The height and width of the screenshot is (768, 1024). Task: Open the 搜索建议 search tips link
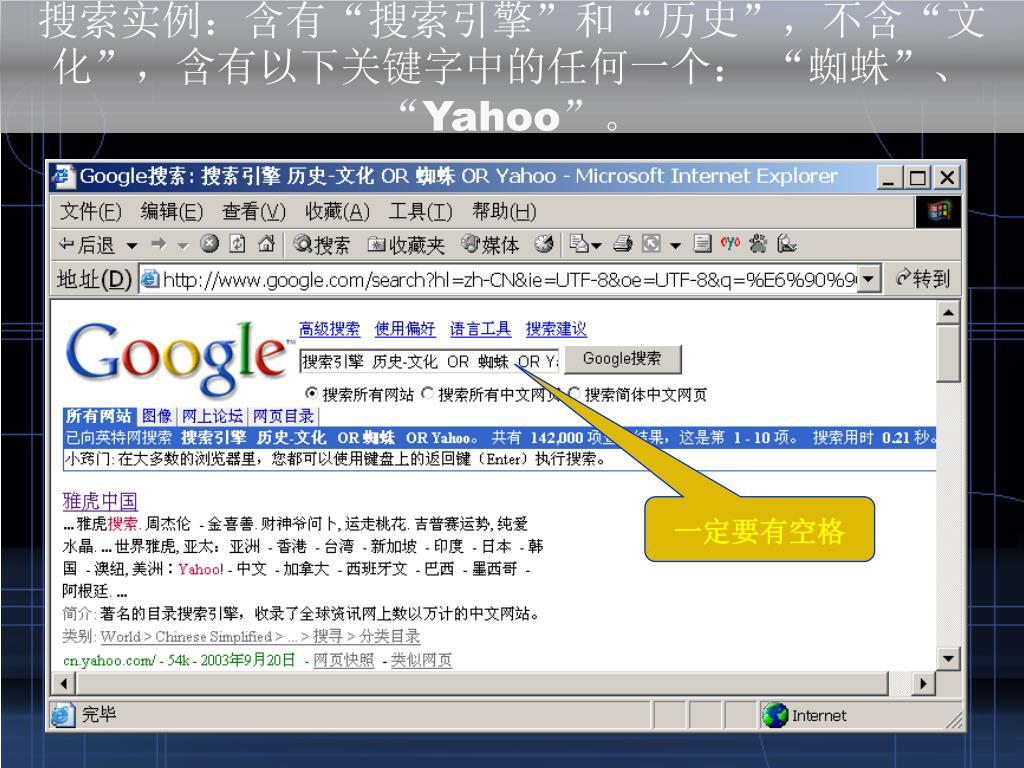(x=556, y=328)
